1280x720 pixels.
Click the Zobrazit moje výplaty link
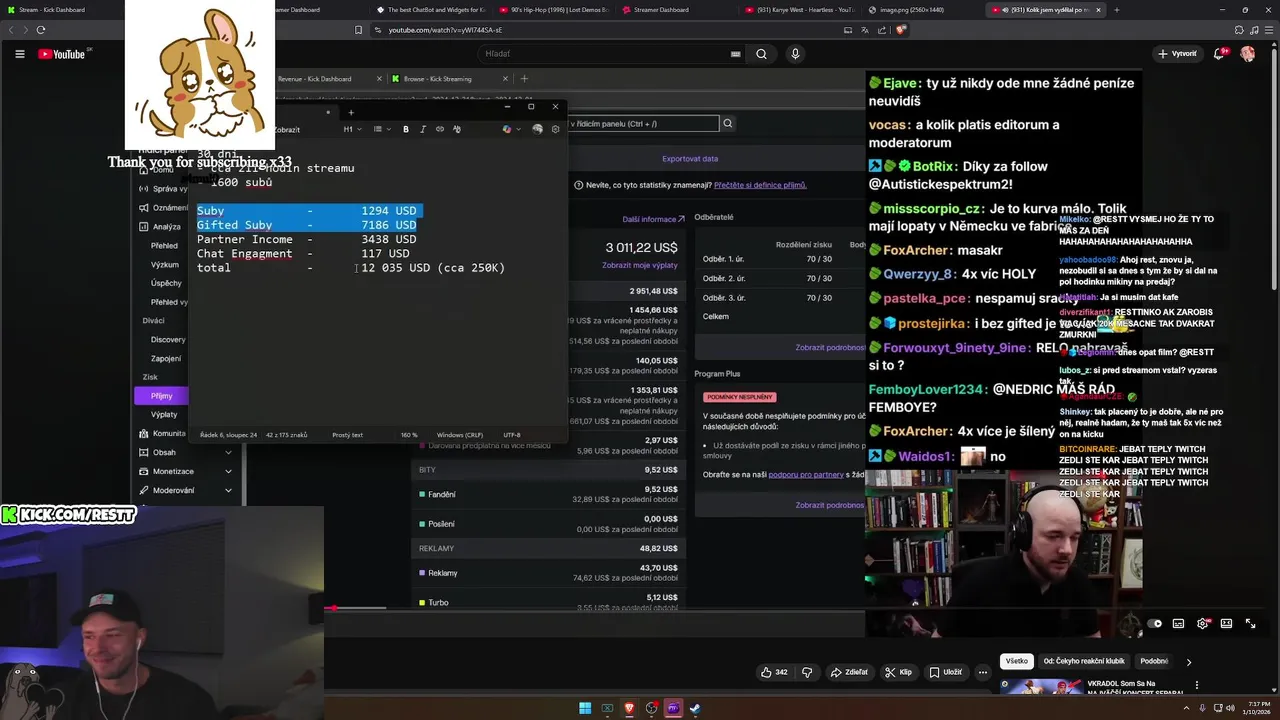tap(640, 266)
